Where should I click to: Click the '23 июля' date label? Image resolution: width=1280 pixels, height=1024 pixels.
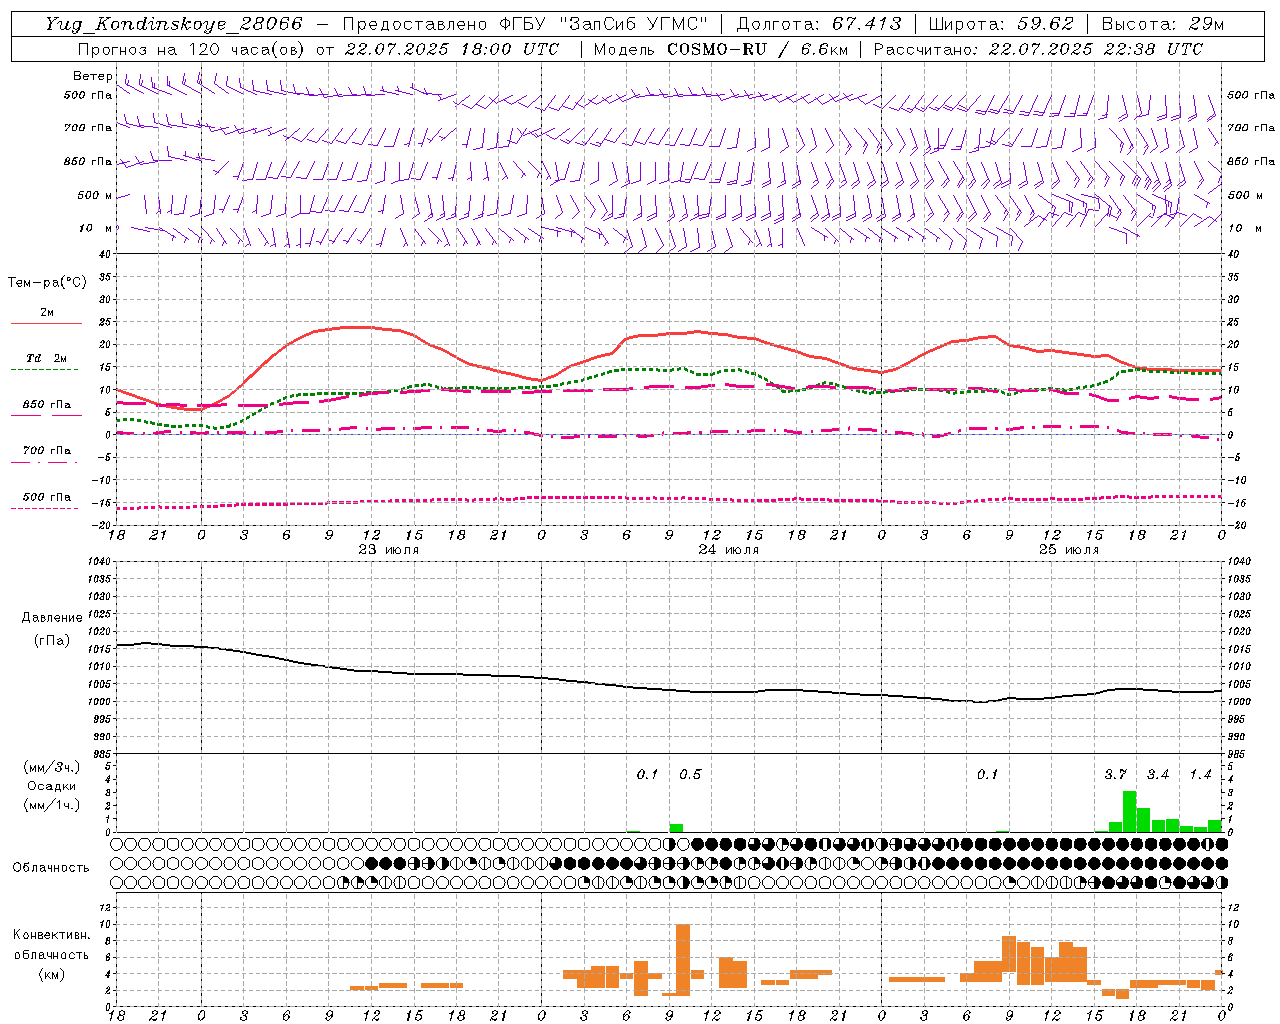tap(389, 550)
